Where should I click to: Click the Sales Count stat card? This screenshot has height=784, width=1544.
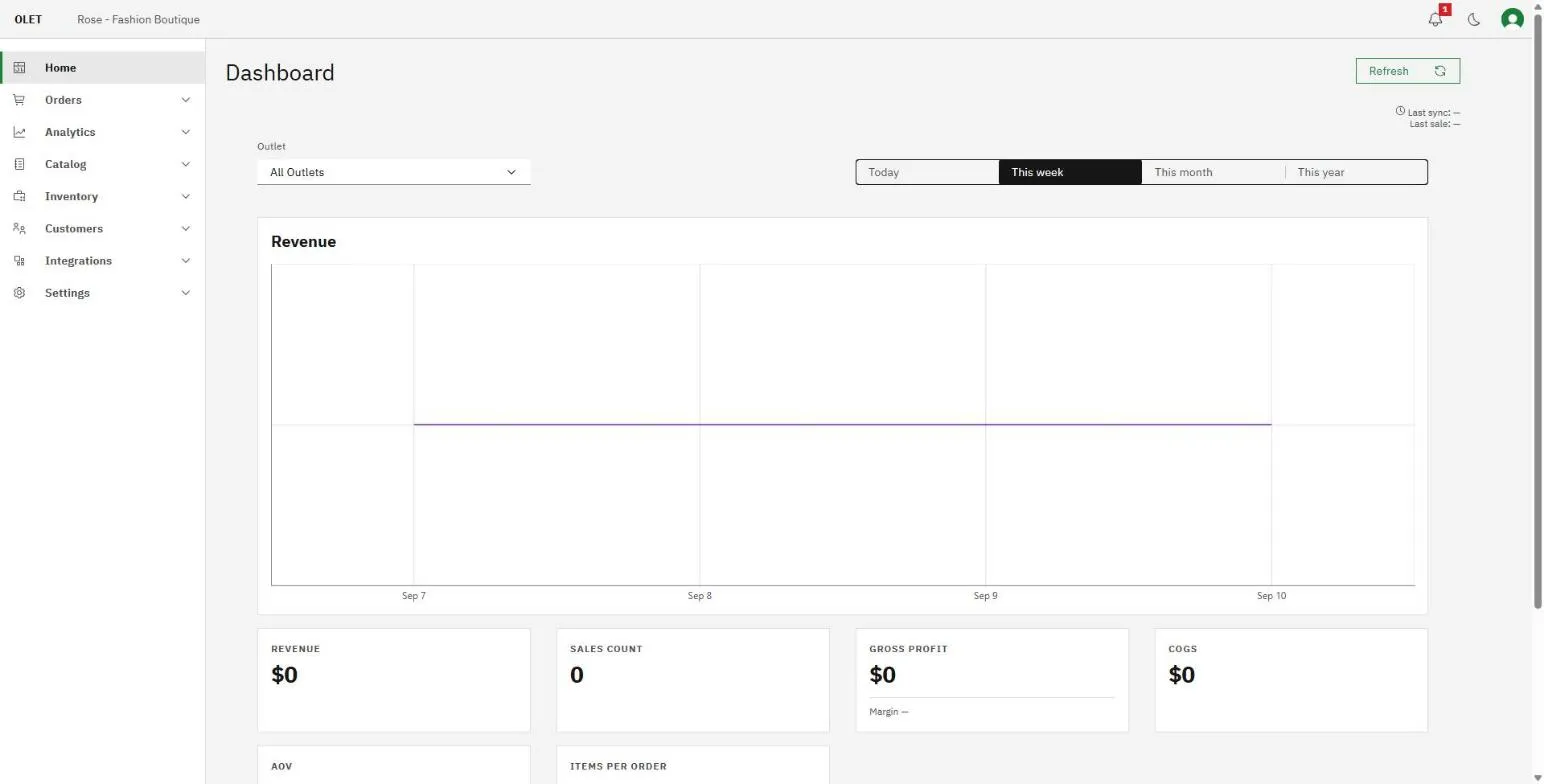(693, 680)
